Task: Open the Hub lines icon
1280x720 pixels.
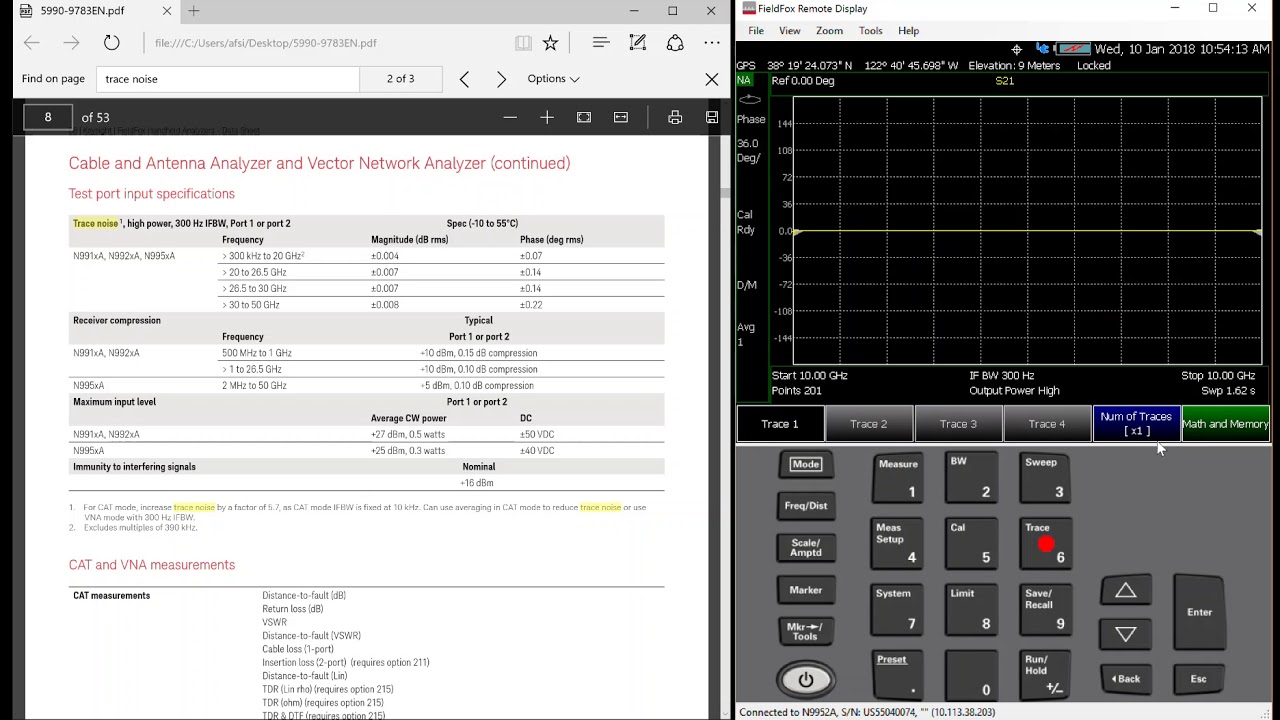Action: 601,43
